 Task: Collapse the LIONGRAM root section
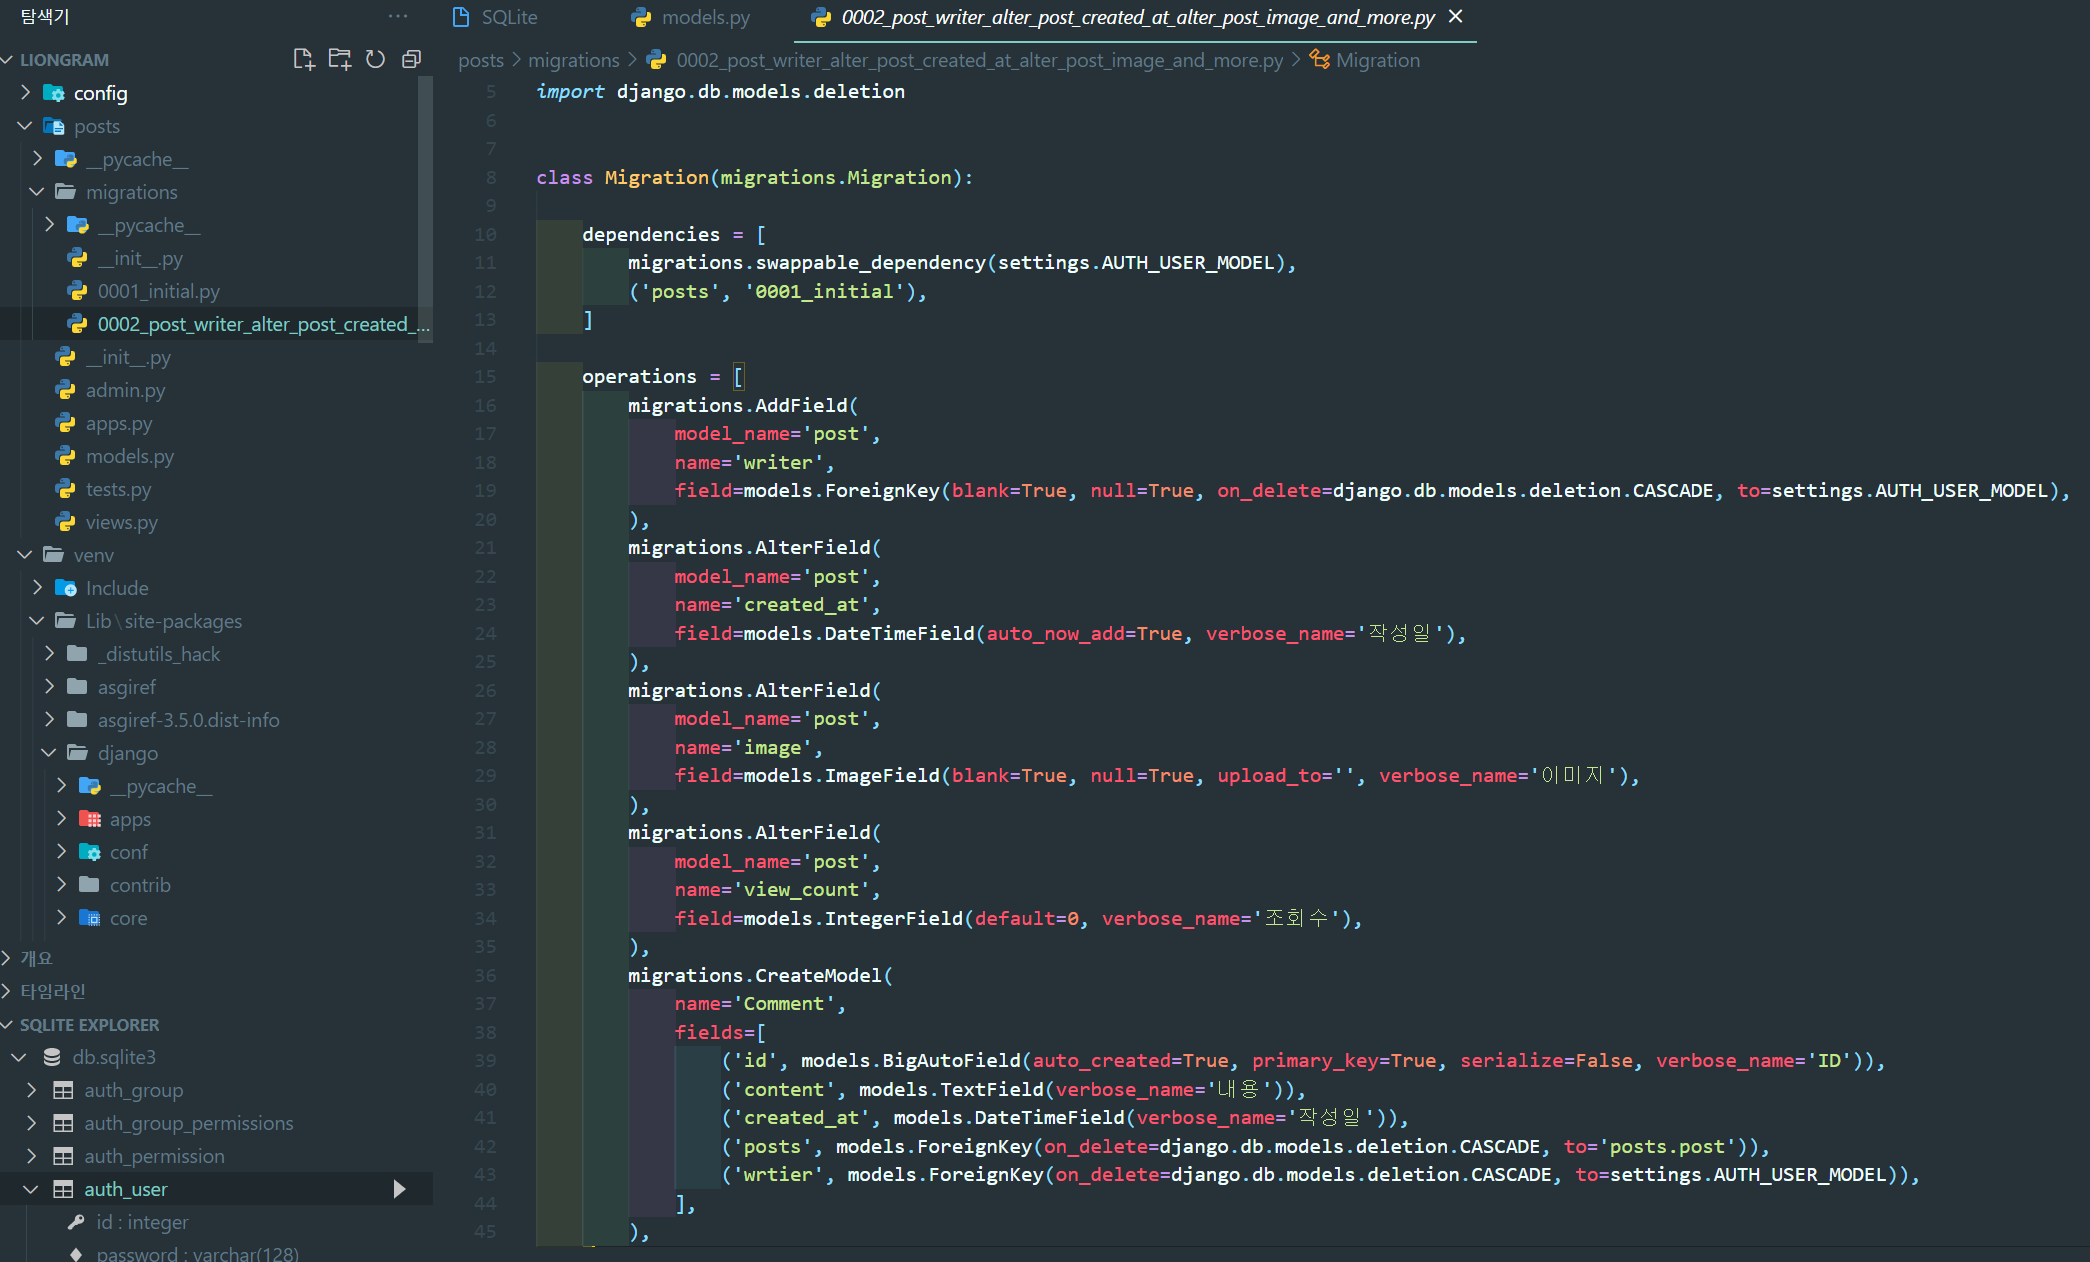tap(8, 60)
